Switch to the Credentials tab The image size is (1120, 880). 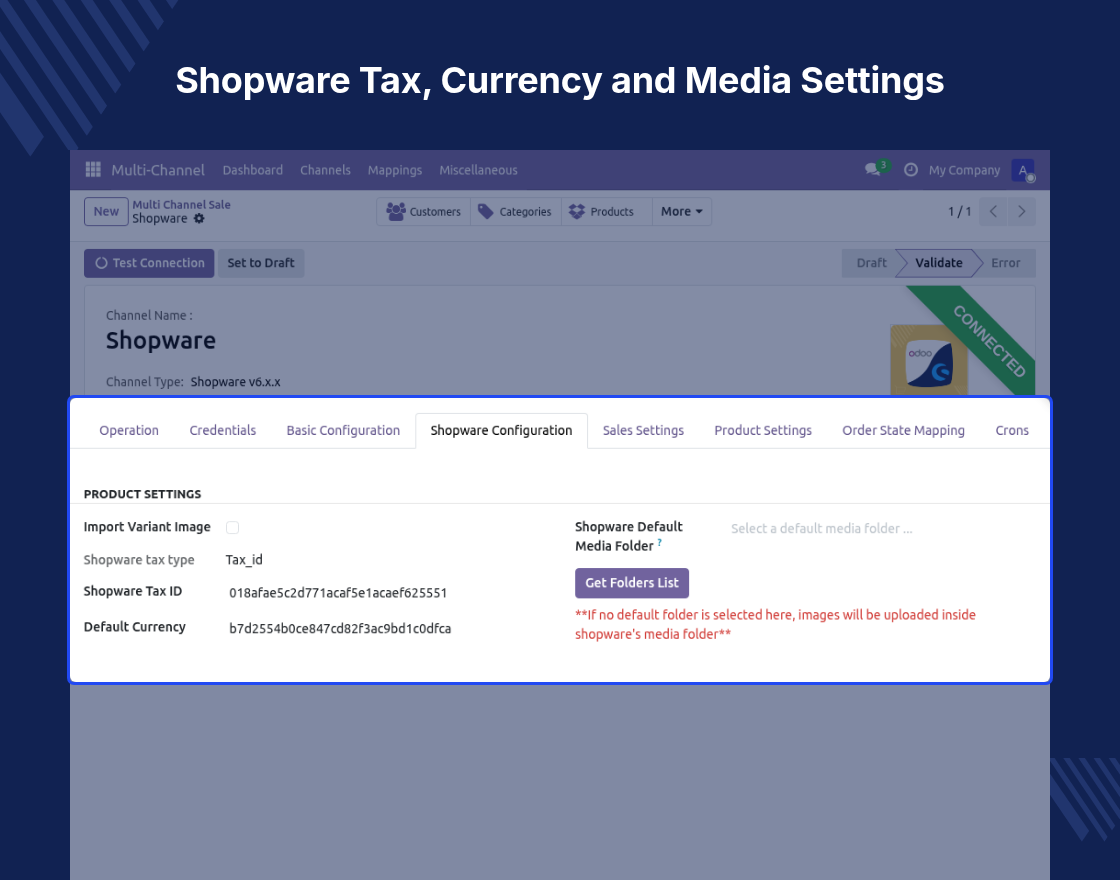point(223,430)
